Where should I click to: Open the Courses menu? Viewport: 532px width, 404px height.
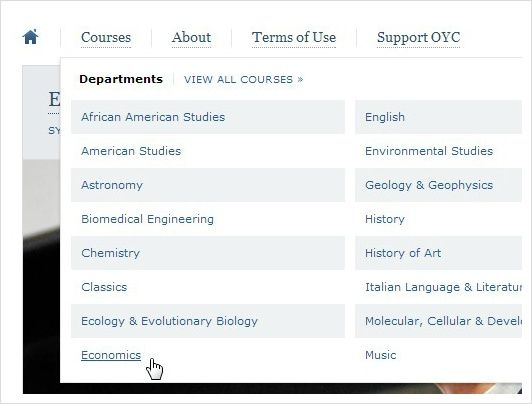pyautogui.click(x=106, y=37)
